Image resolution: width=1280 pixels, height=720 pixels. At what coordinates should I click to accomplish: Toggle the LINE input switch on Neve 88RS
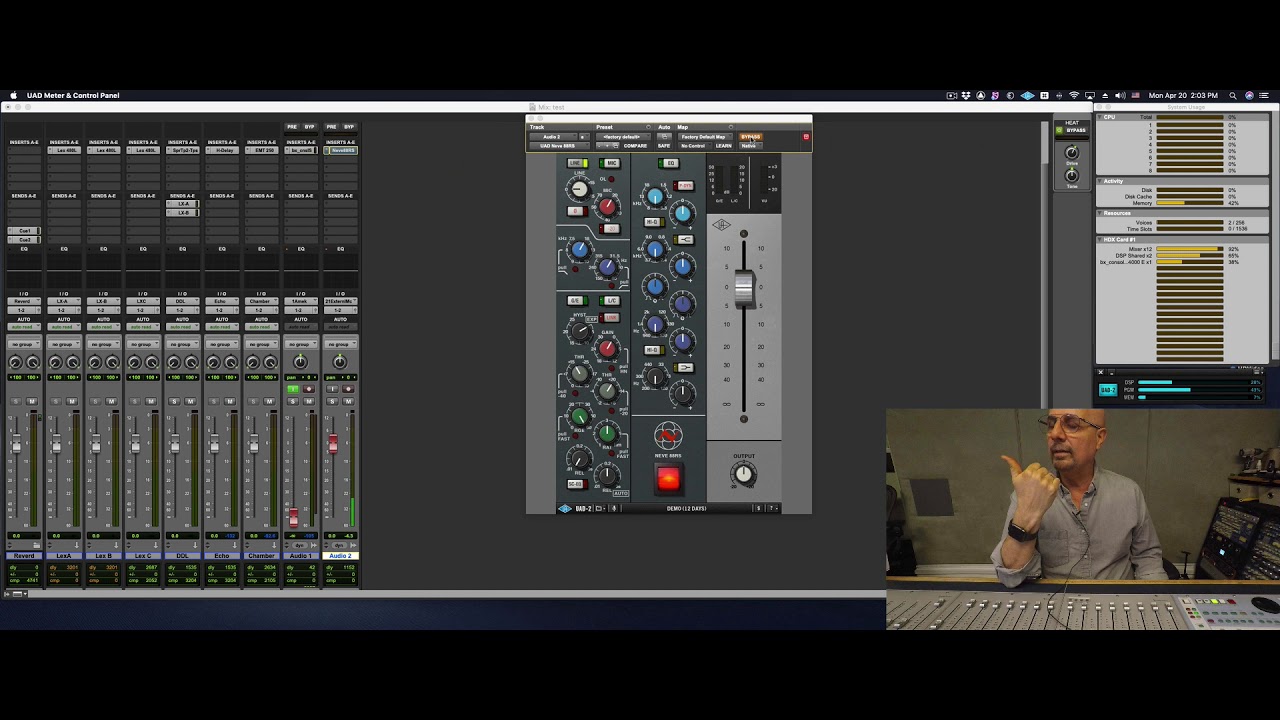[578, 163]
